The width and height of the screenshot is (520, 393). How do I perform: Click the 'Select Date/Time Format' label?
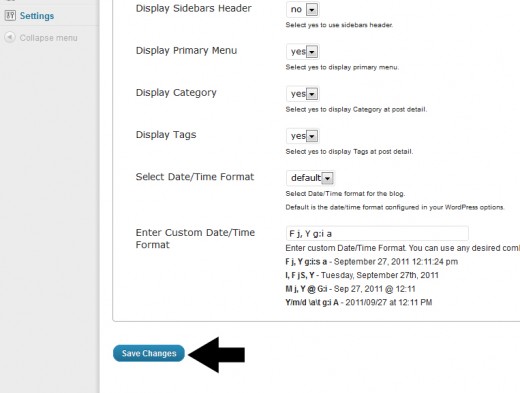pos(195,177)
